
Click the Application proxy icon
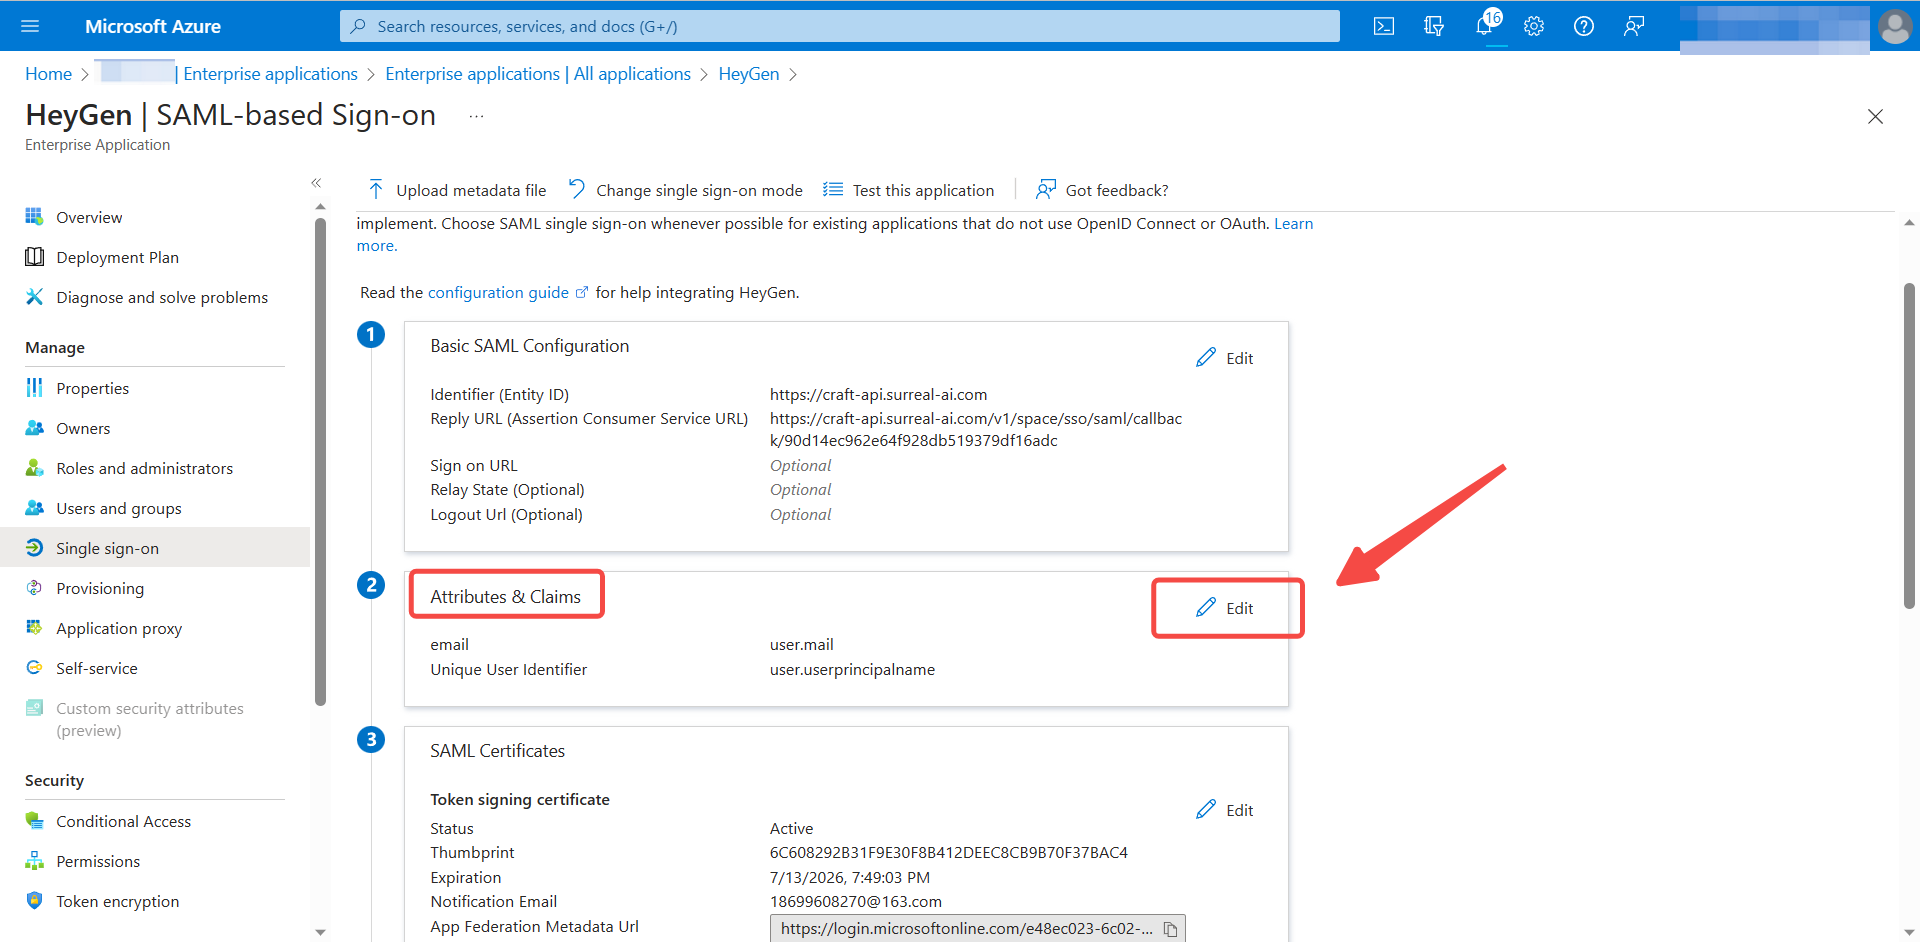pos(34,628)
